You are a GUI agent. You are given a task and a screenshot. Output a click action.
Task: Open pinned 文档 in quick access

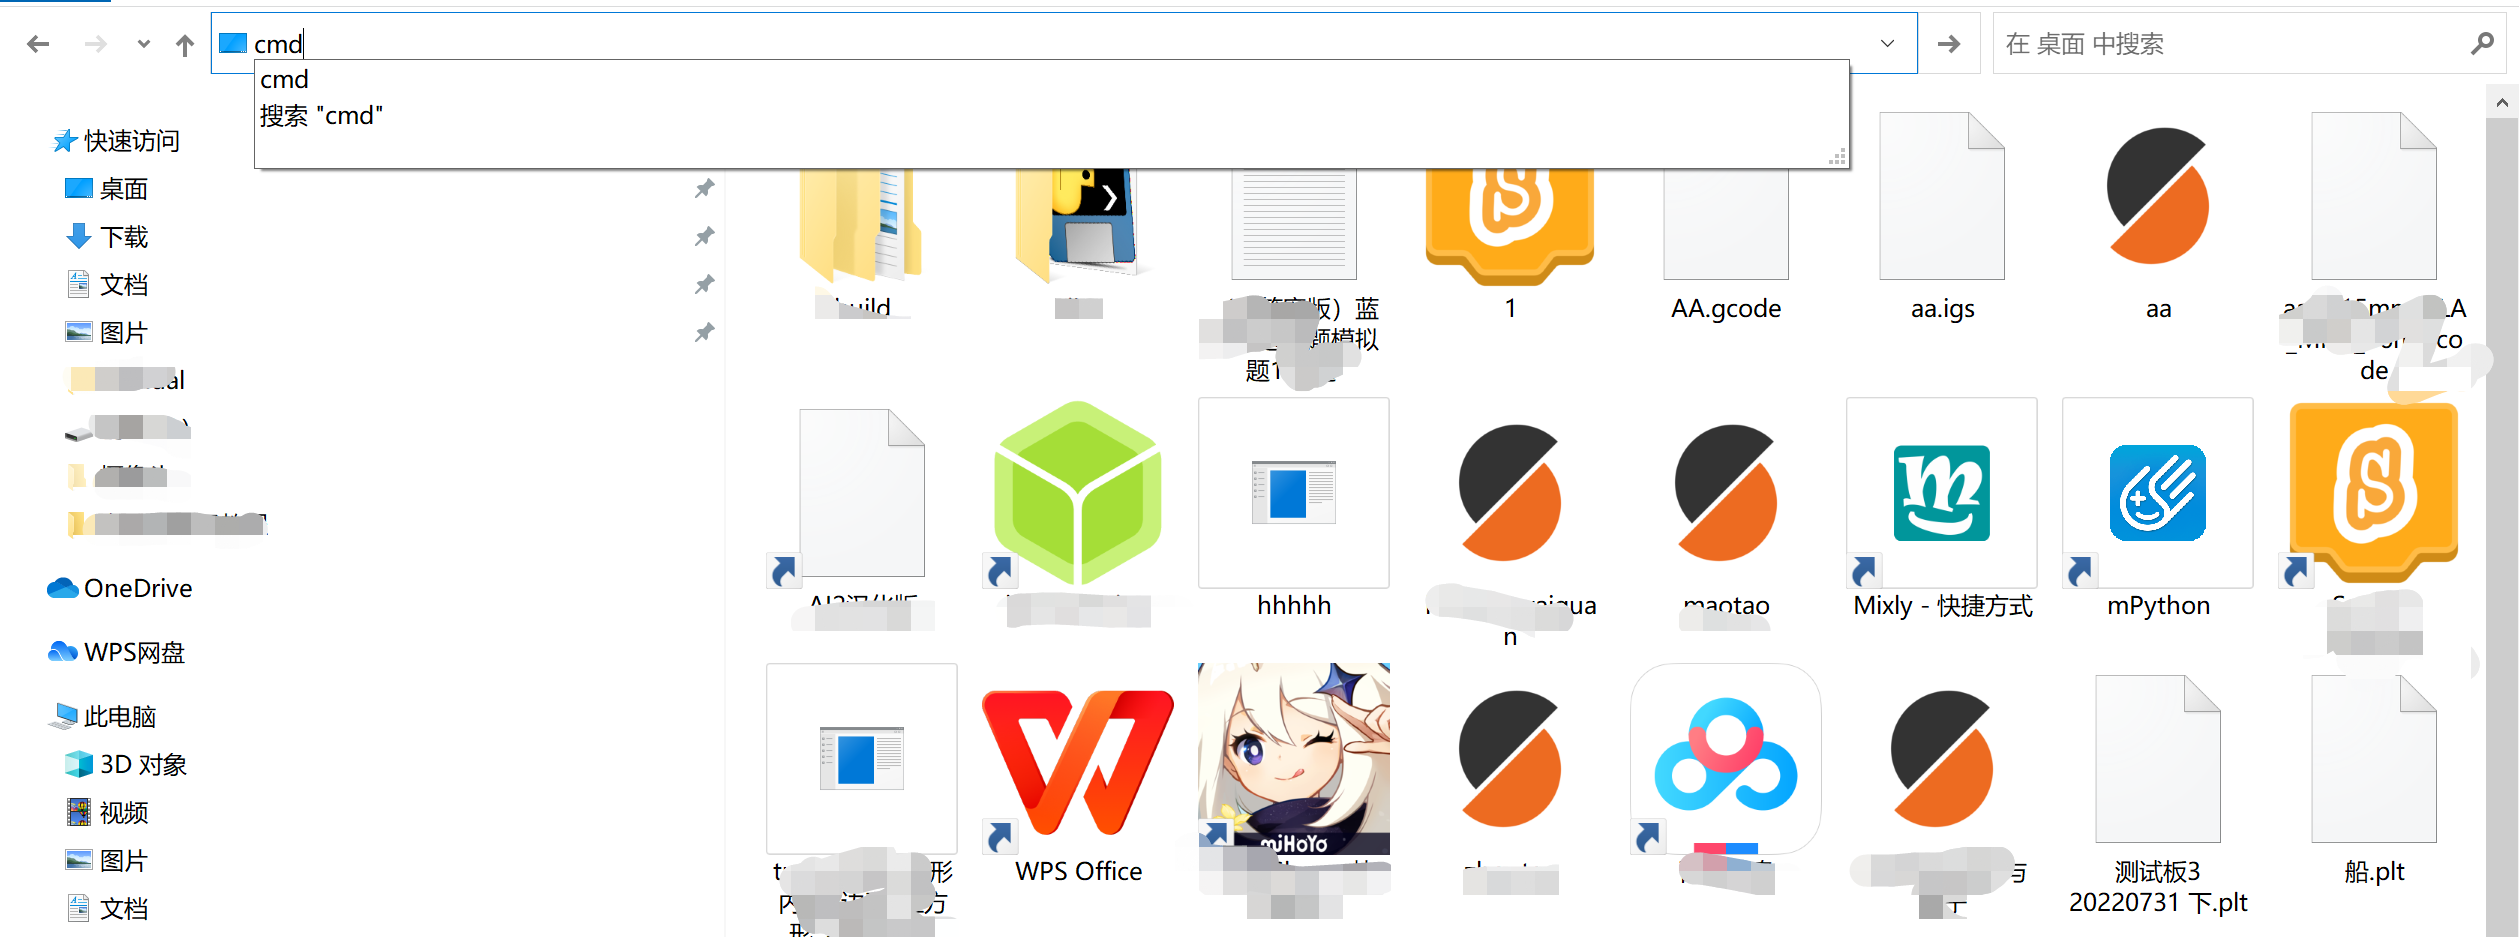click(x=107, y=285)
